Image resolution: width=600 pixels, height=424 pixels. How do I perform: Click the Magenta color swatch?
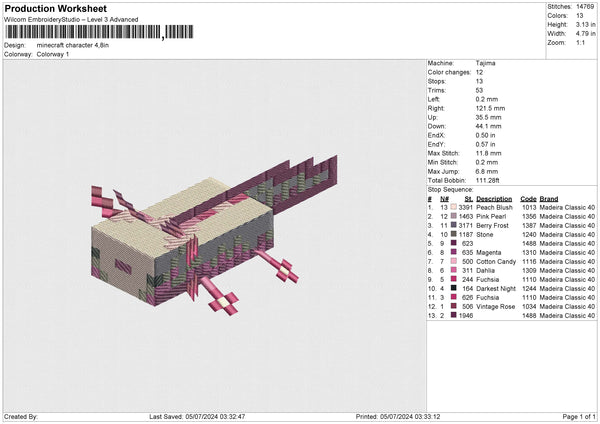click(x=453, y=252)
